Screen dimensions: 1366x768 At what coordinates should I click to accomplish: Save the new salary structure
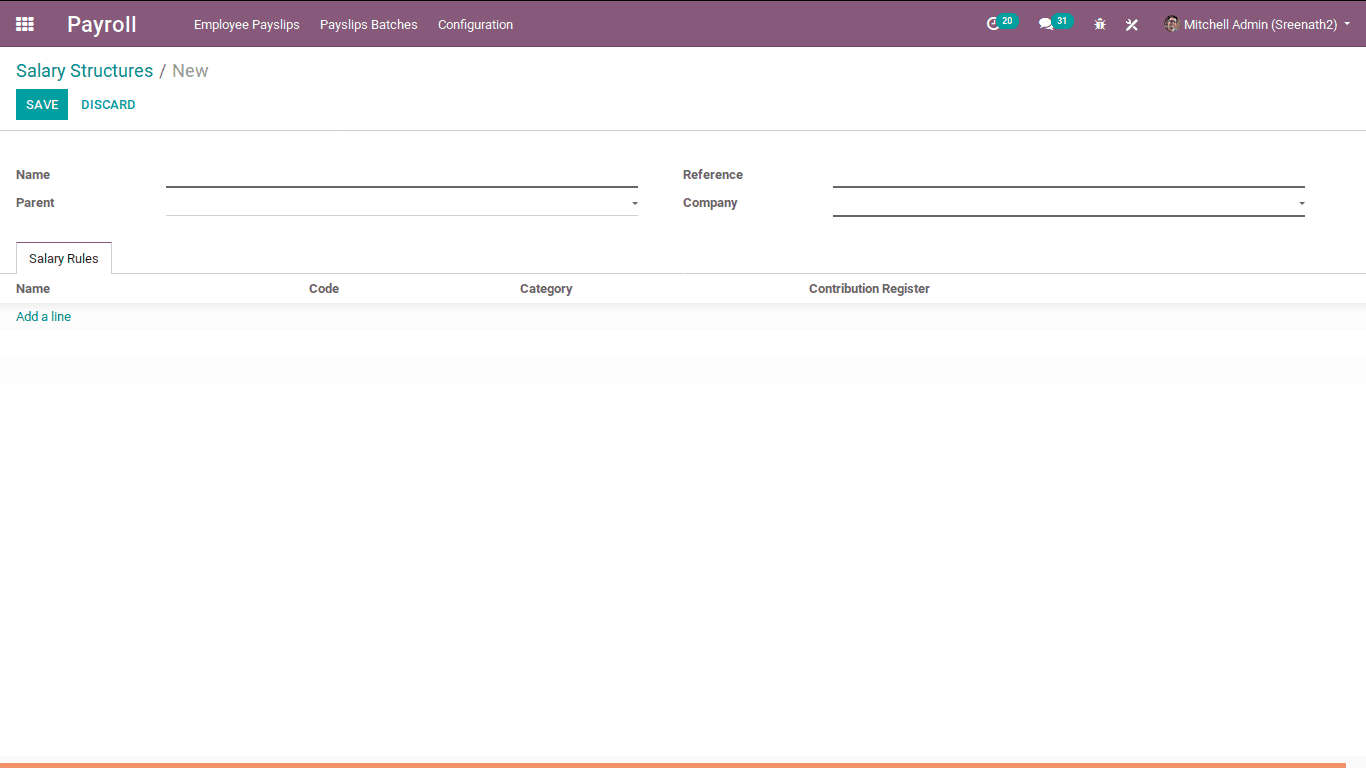coord(42,105)
